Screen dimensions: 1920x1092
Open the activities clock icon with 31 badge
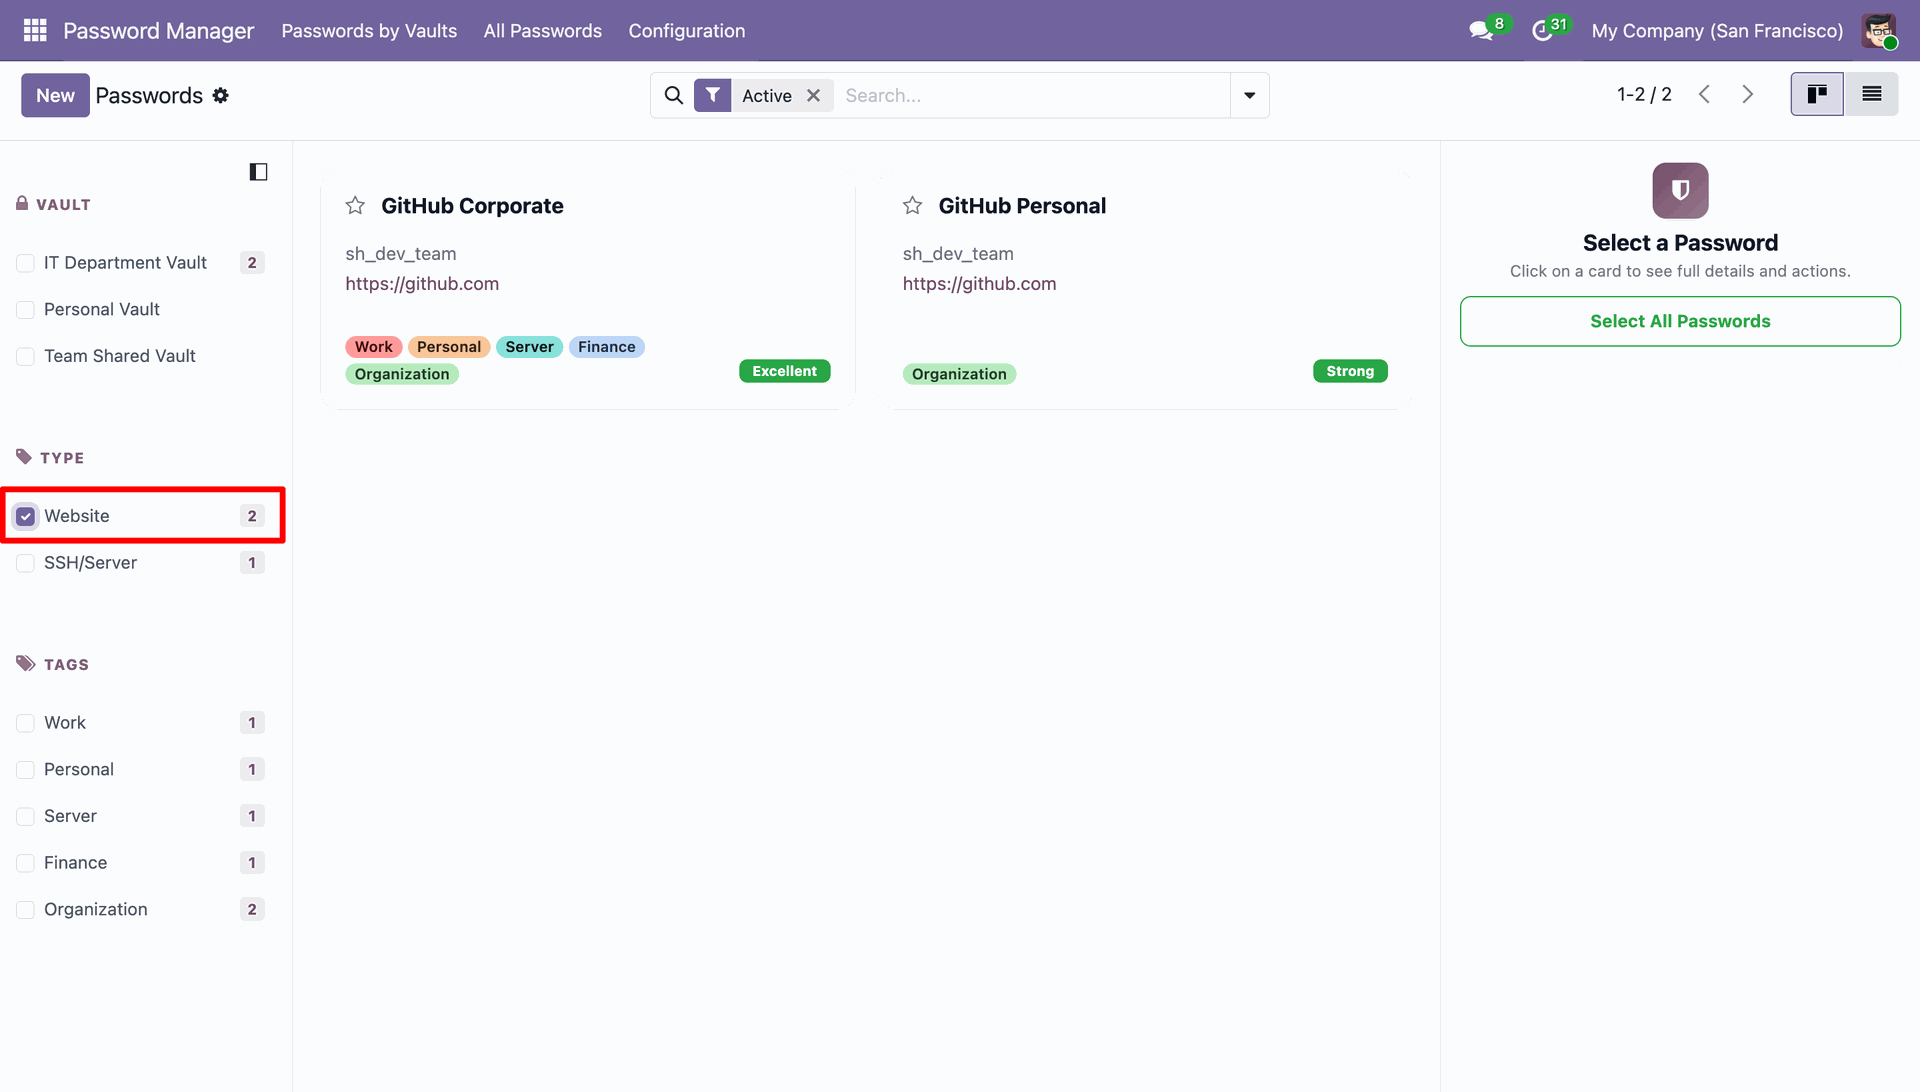click(x=1542, y=31)
